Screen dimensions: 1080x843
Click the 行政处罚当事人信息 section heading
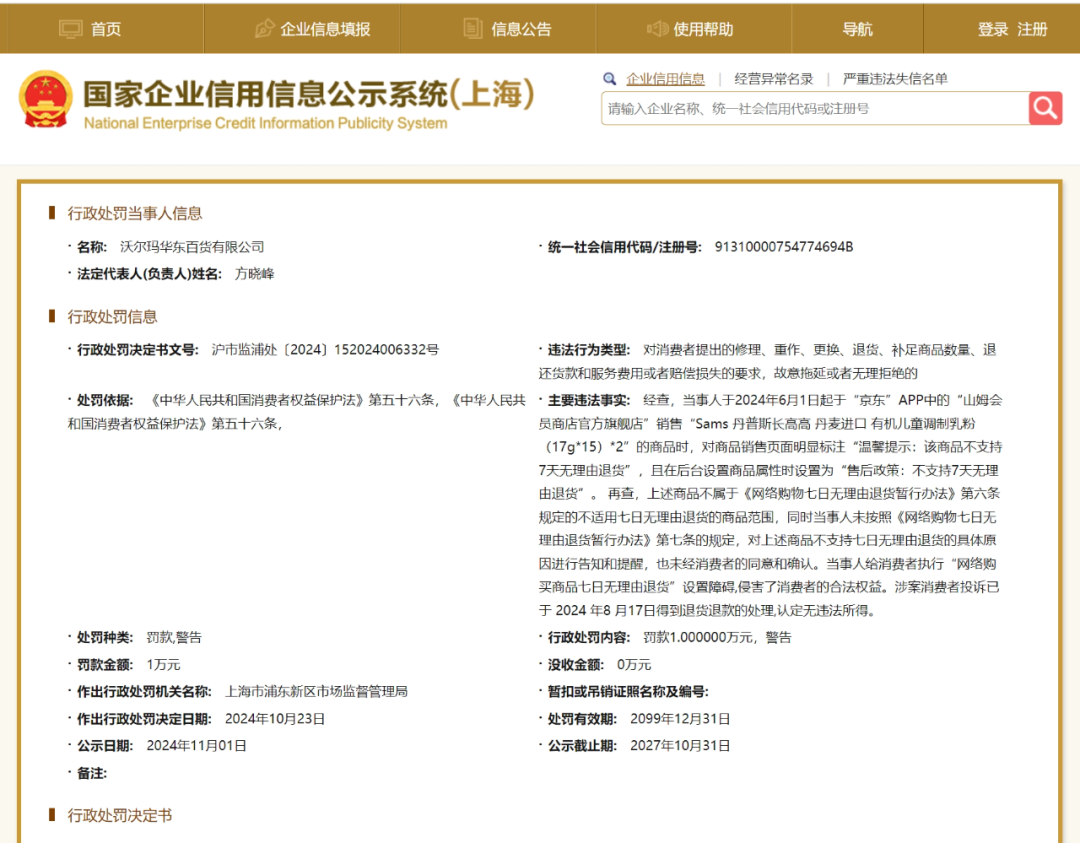135,213
